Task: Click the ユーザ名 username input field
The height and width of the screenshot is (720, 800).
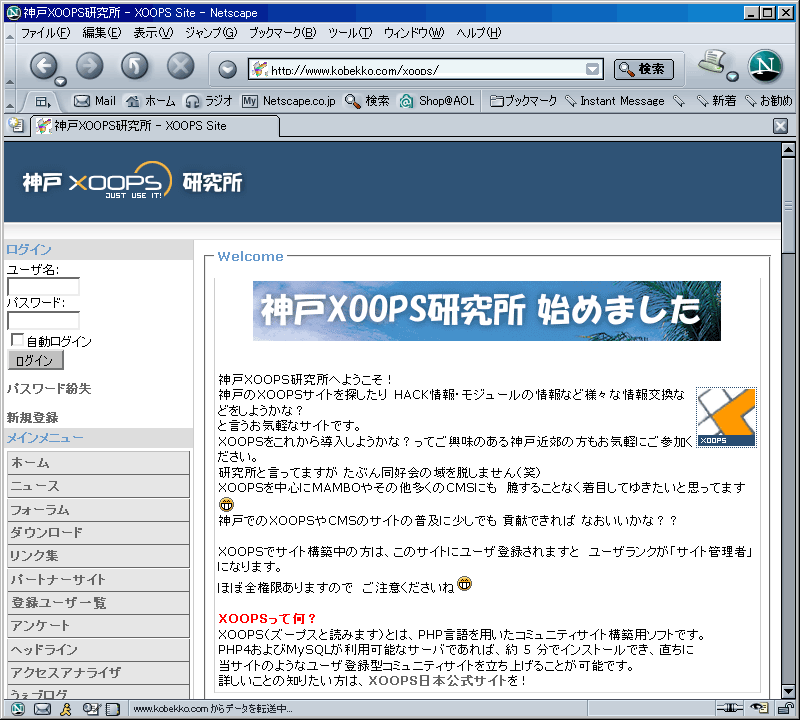Action: (43, 287)
